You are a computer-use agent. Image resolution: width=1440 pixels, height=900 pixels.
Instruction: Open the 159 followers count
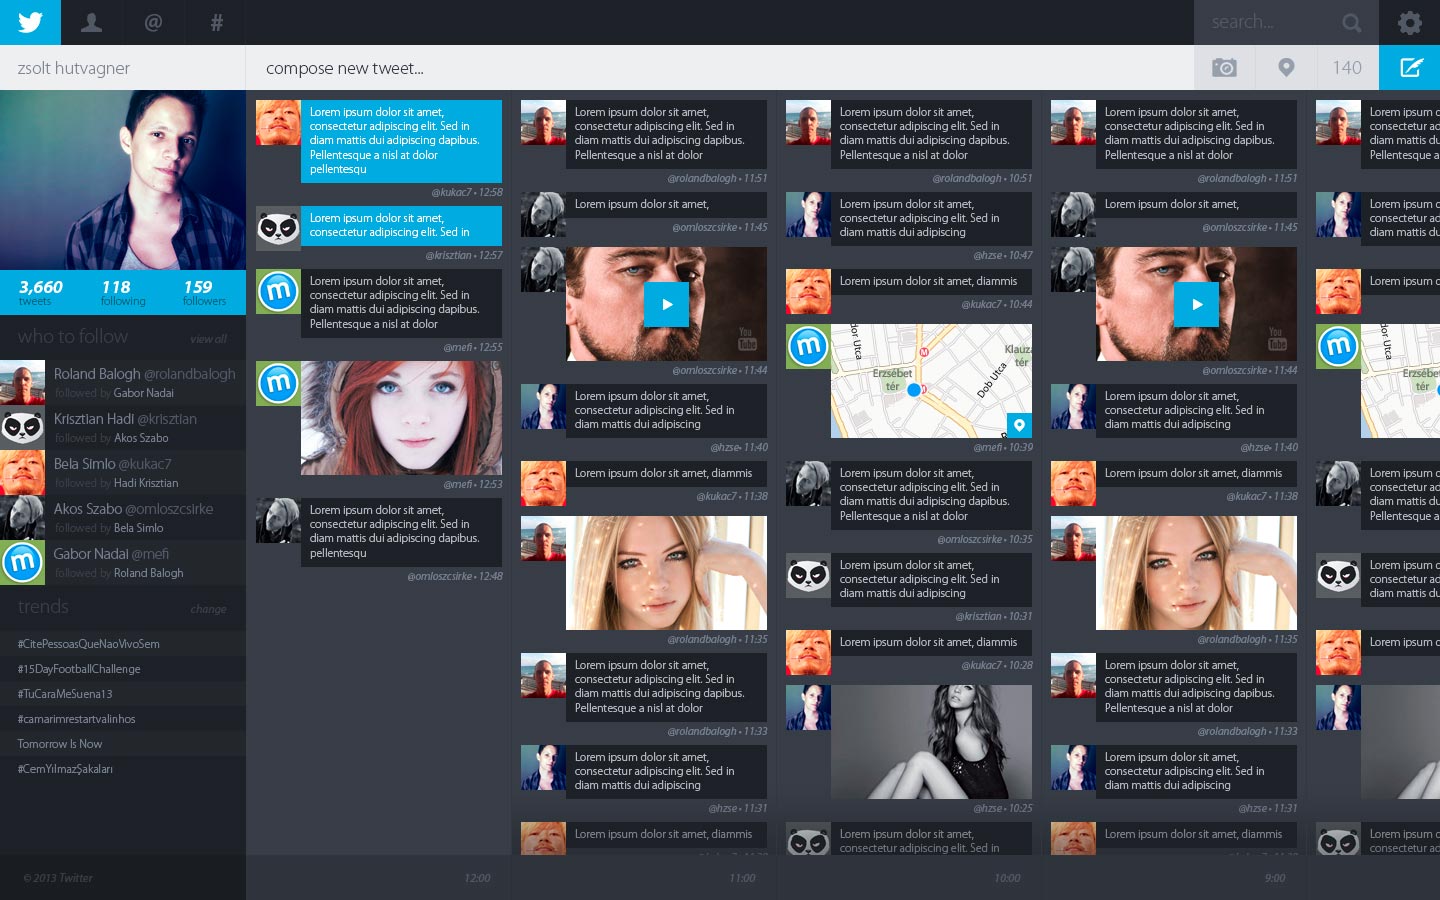(203, 292)
